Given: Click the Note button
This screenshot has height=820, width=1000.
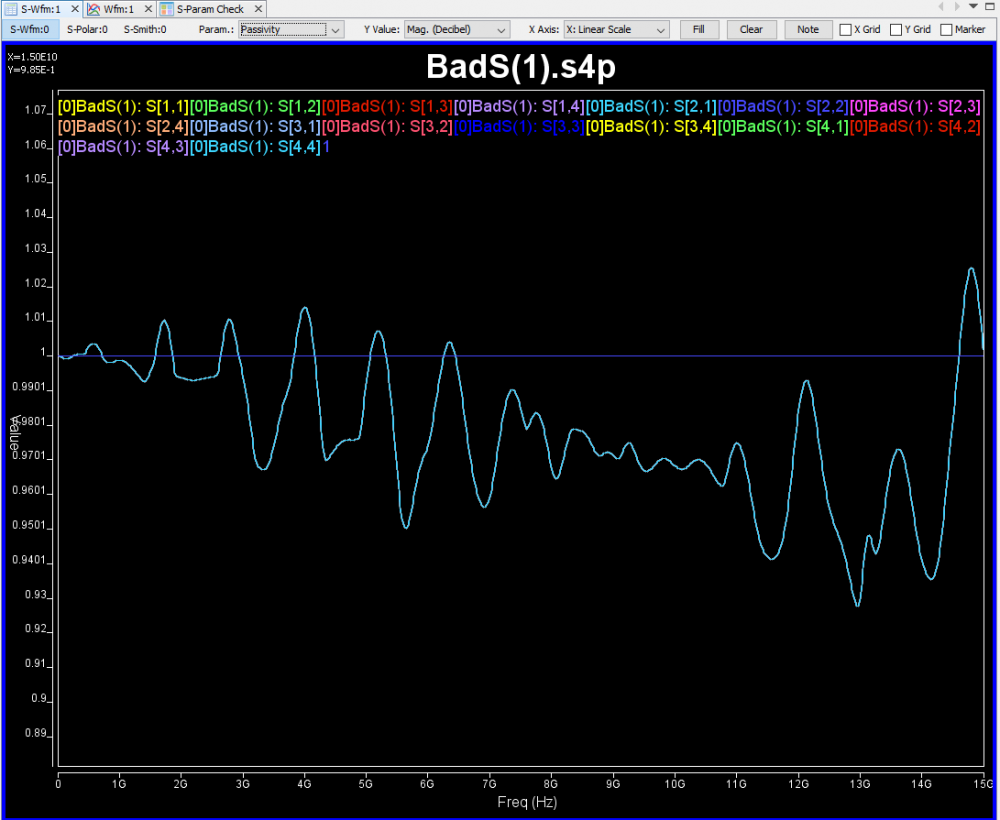Looking at the screenshot, I should tap(808, 30).
